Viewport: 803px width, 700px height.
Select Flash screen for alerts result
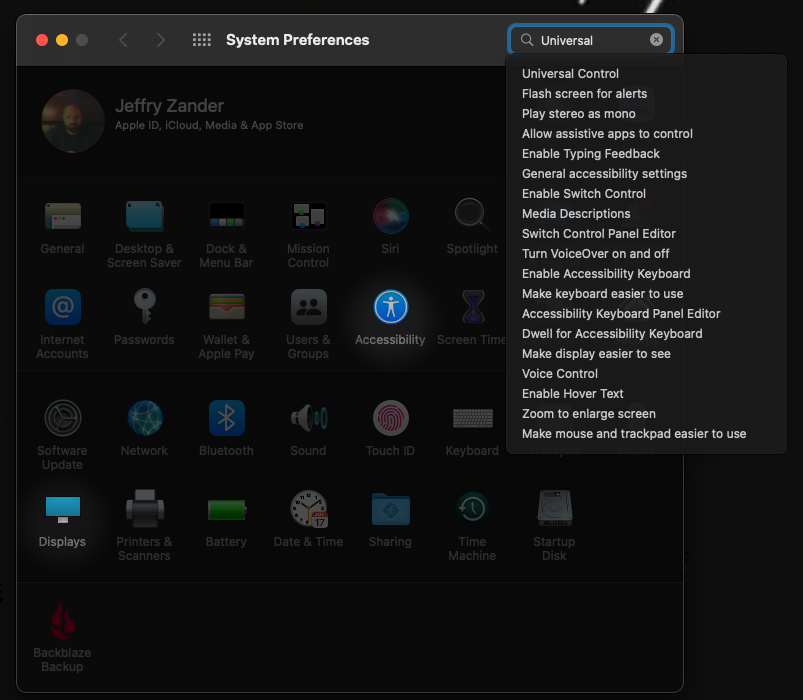point(584,94)
